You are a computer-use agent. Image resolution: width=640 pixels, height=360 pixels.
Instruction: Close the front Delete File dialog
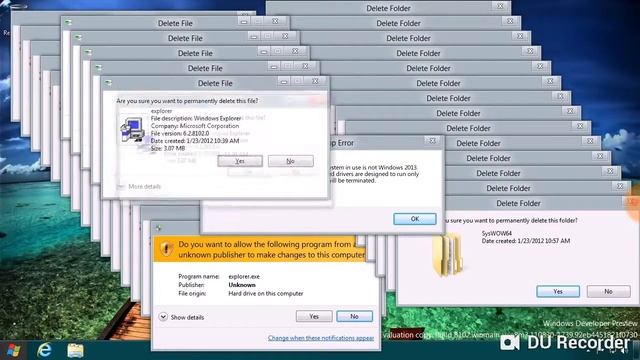315,81
